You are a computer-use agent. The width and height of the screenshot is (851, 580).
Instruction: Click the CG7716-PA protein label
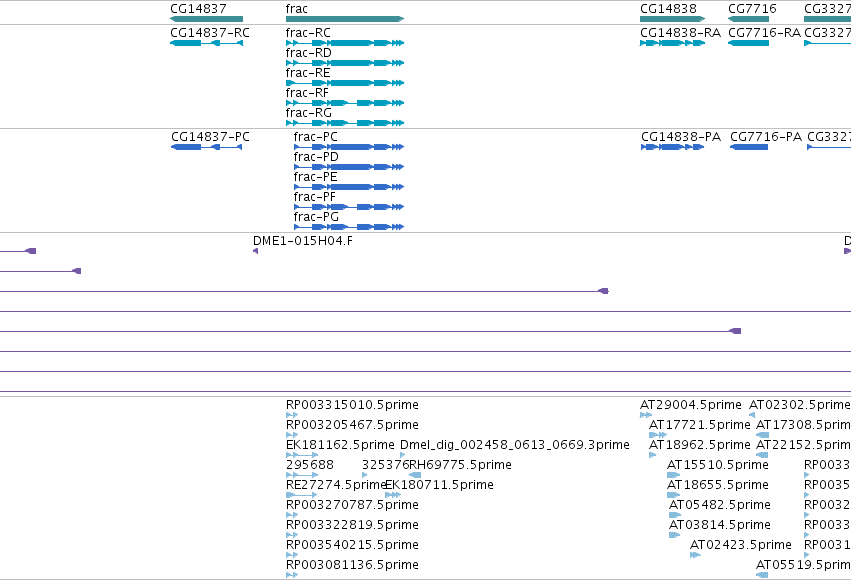[x=766, y=137]
